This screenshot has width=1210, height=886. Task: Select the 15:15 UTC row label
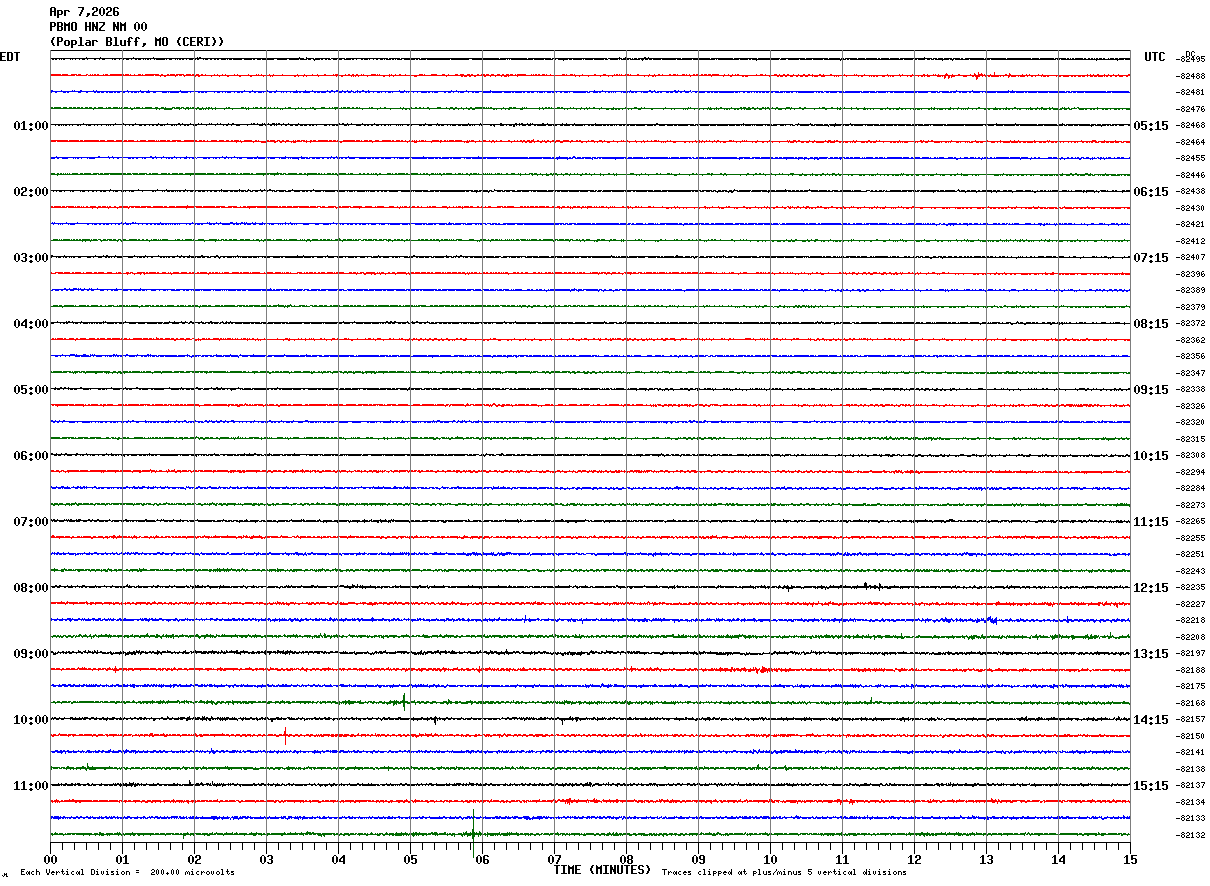[x=1150, y=786]
